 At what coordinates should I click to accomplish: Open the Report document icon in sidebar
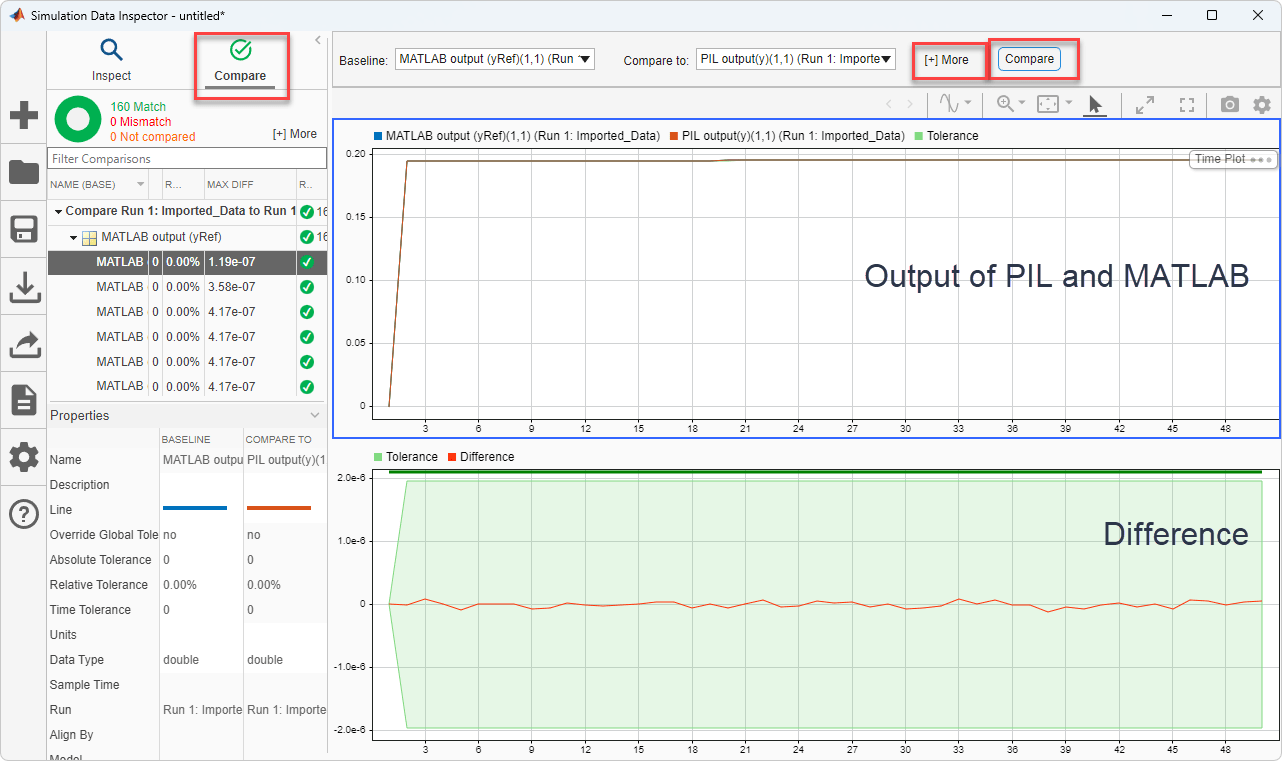[23, 400]
